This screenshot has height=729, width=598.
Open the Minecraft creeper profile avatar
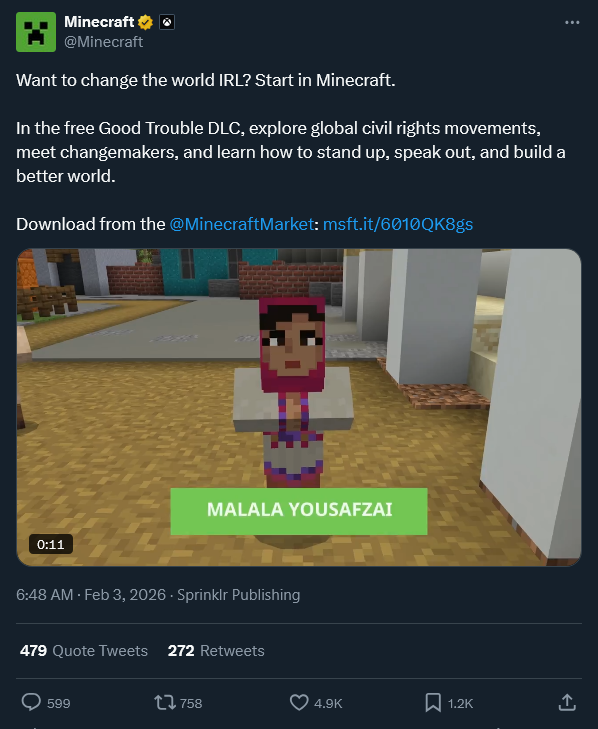(36, 32)
